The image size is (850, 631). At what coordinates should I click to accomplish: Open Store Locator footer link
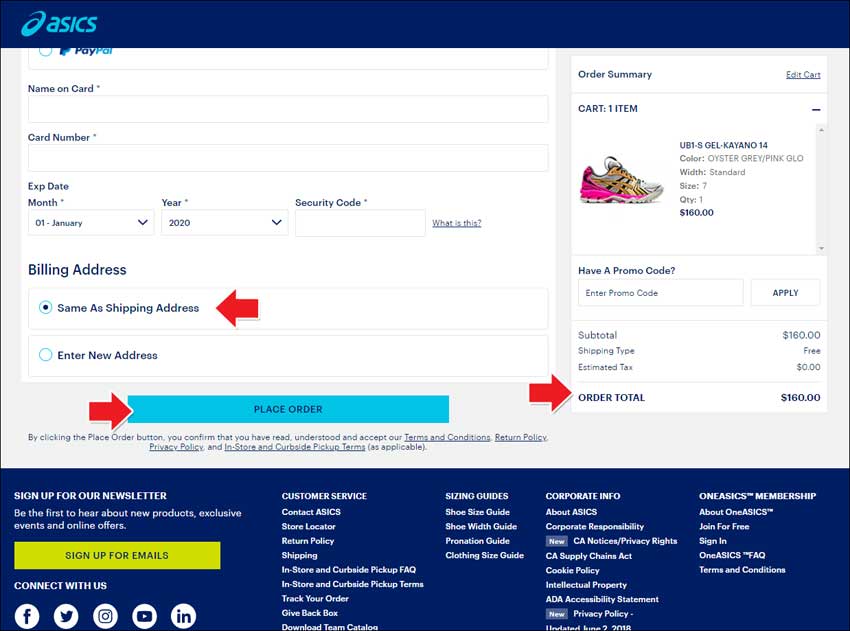click(x=308, y=526)
